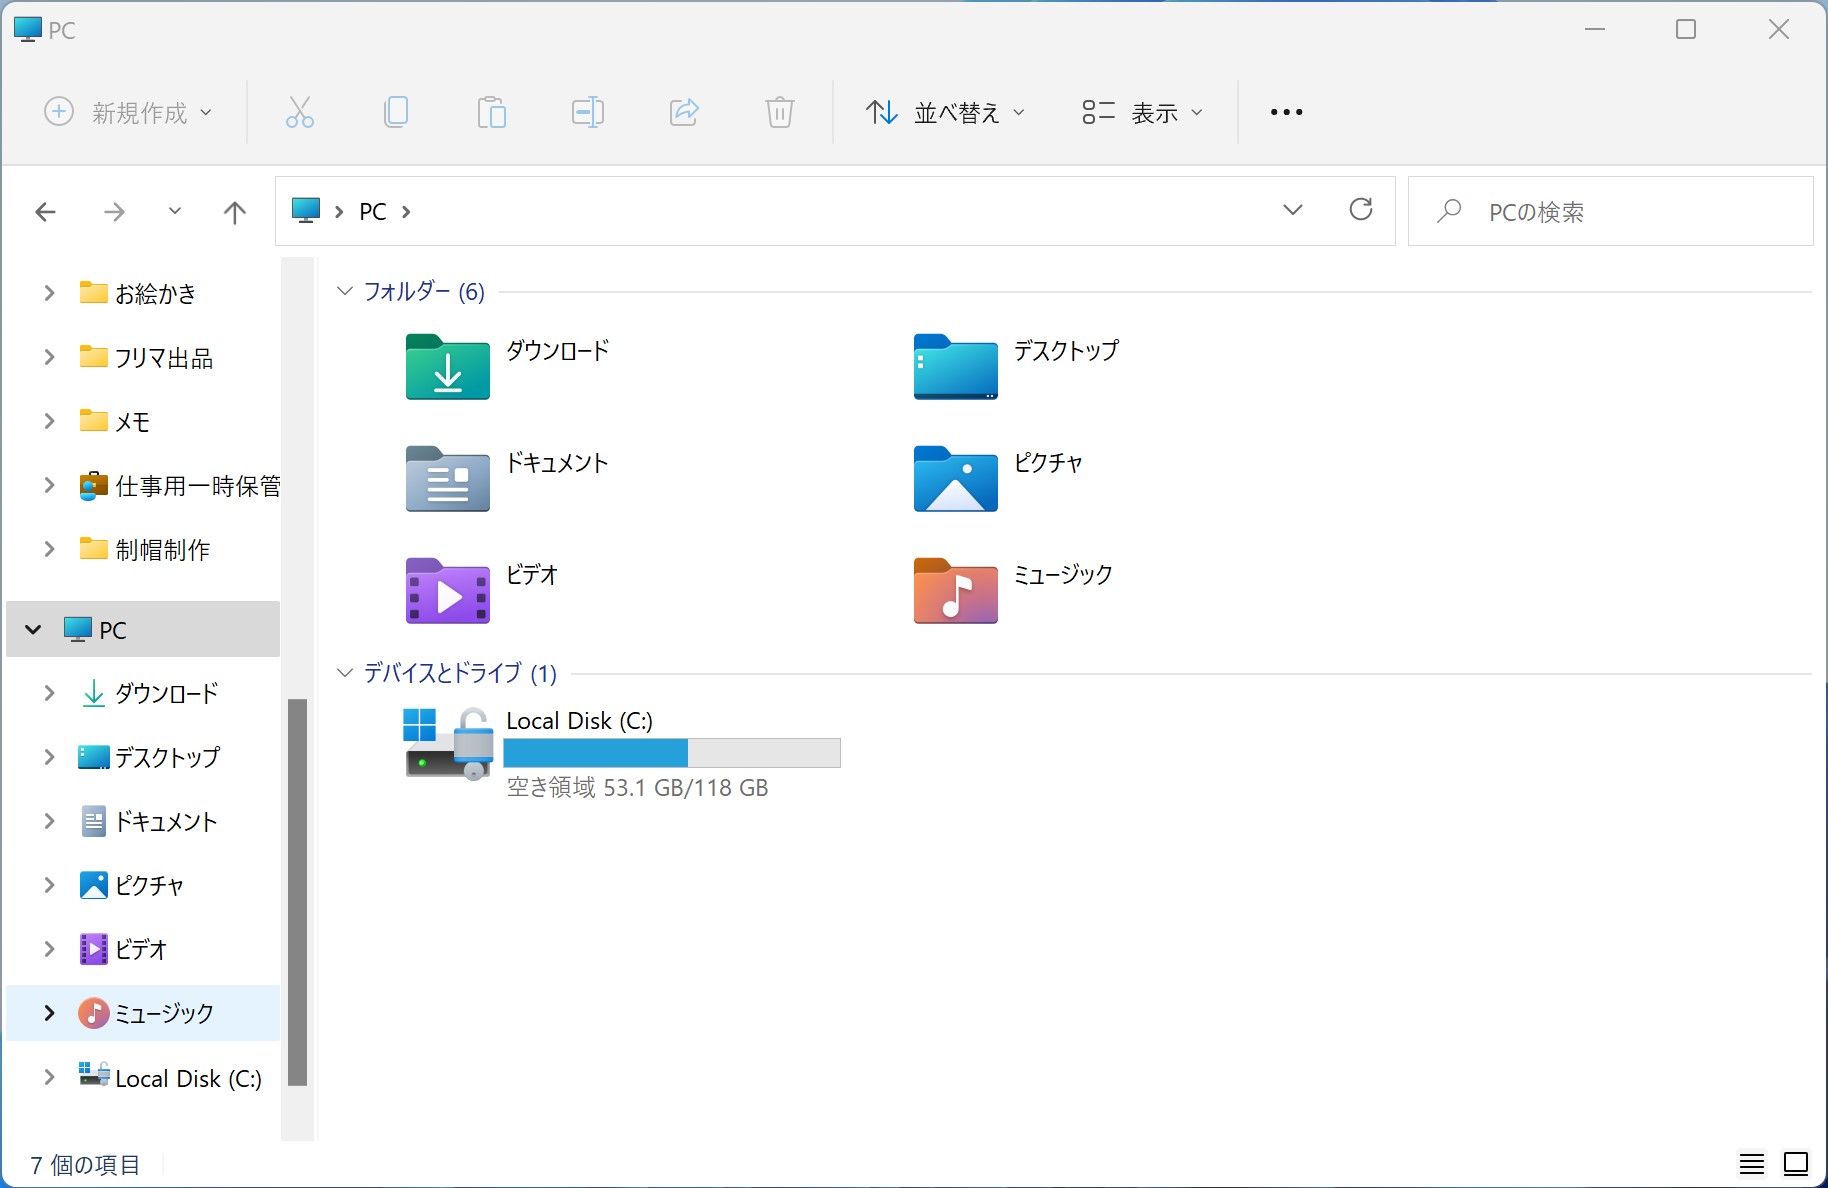This screenshot has height=1188, width=1828.
Task: Collapse the デバイスとドライブ group
Action: coord(345,673)
